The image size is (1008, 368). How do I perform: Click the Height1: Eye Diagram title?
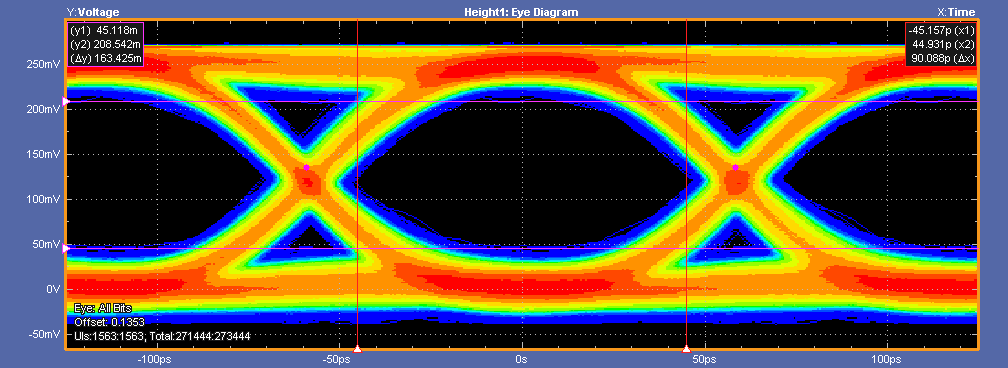coord(521,12)
